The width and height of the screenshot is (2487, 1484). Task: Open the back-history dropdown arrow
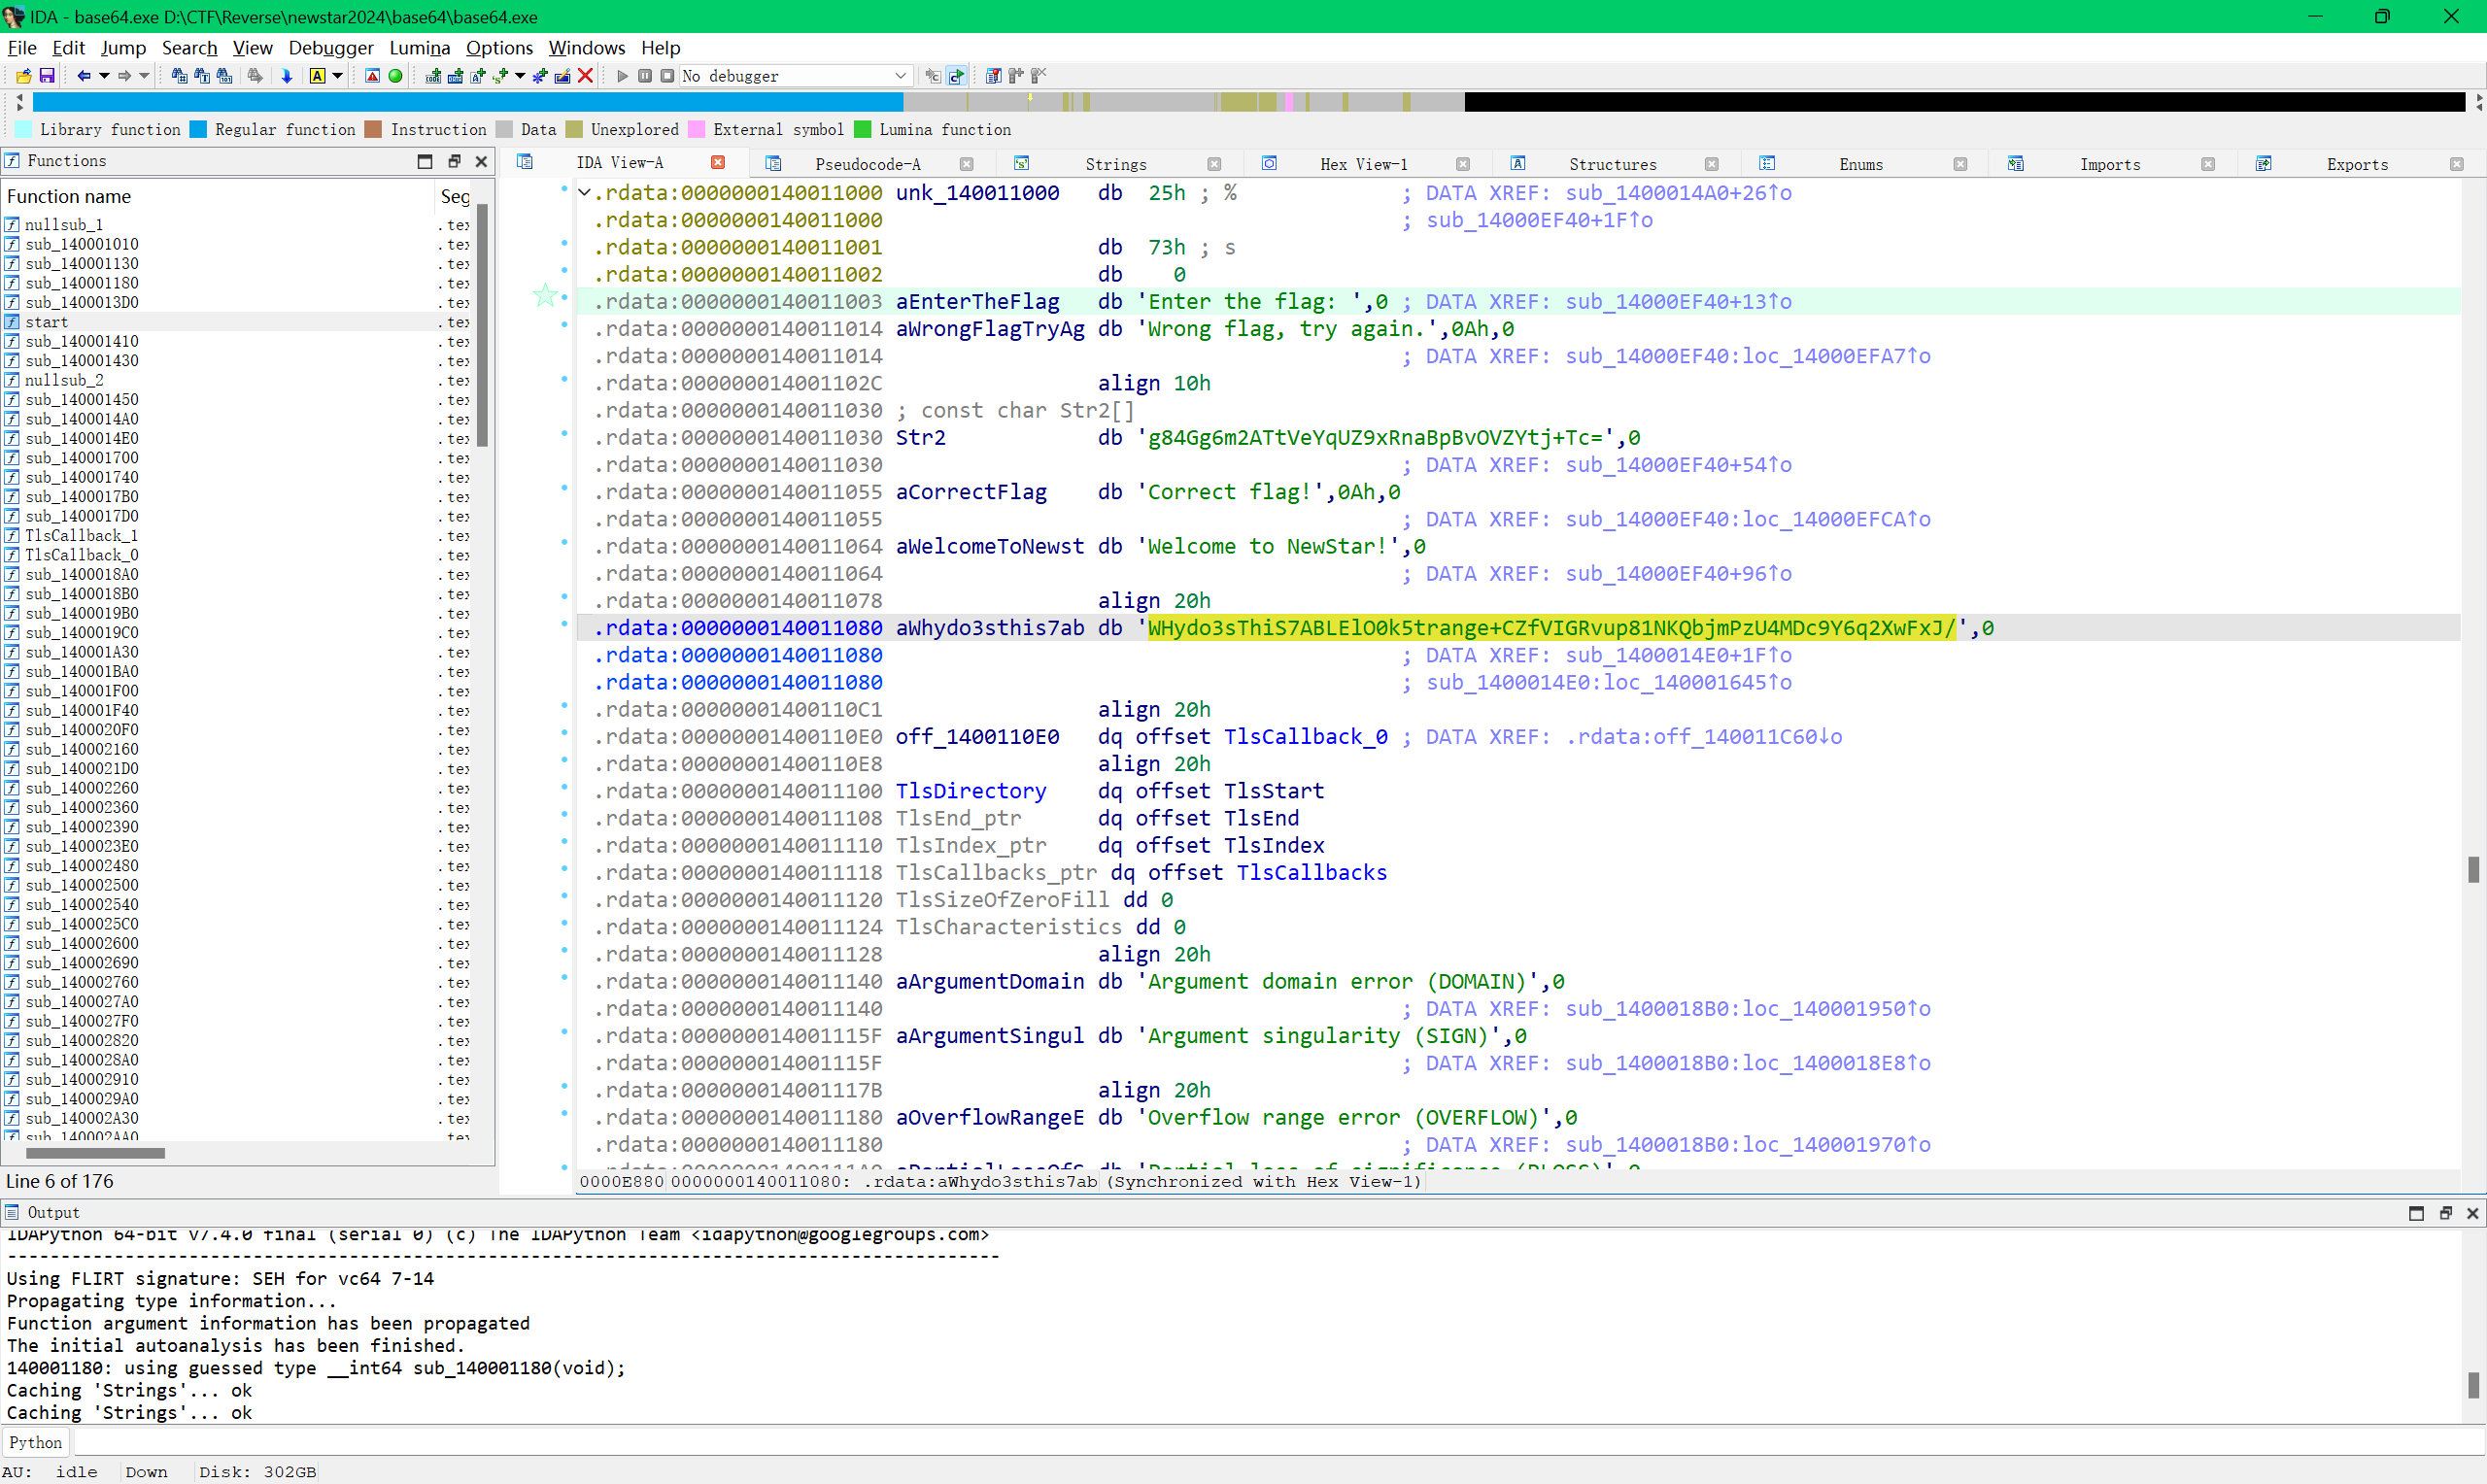pyautogui.click(x=104, y=76)
